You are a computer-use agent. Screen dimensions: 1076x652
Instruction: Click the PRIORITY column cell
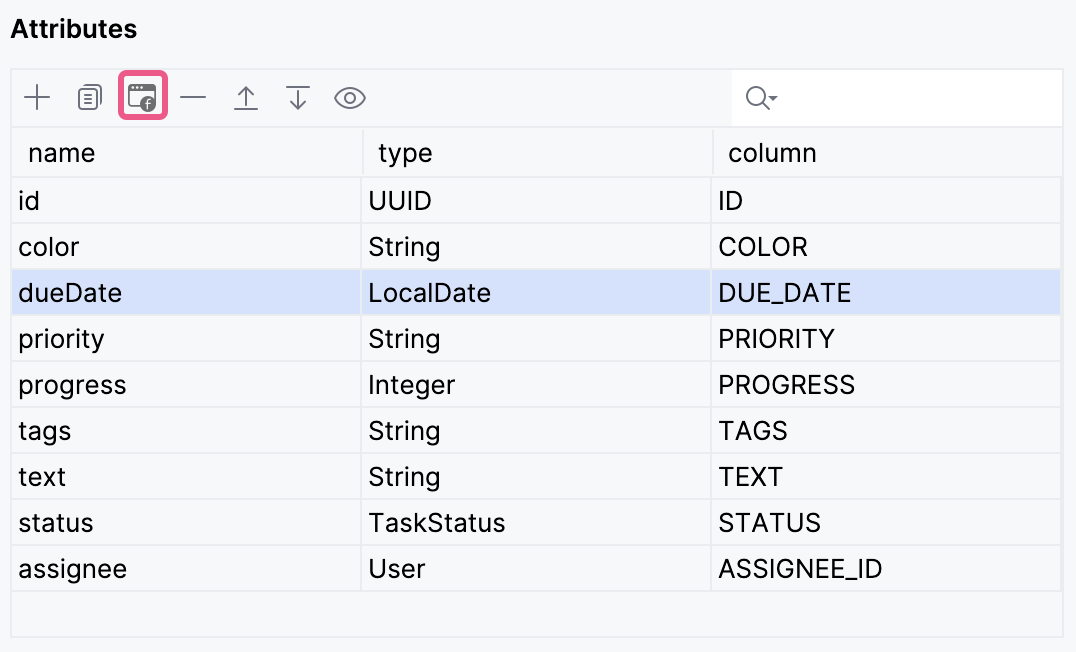[776, 339]
